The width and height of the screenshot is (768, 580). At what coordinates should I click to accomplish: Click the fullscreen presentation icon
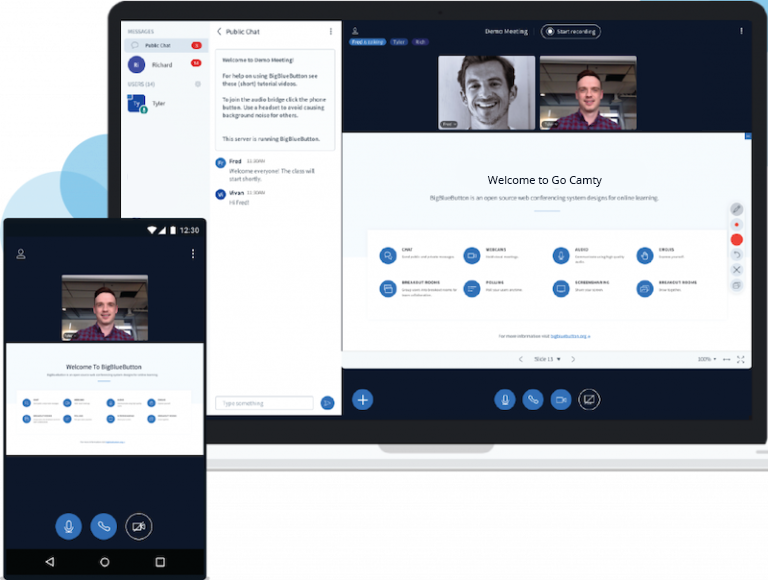[741, 358]
